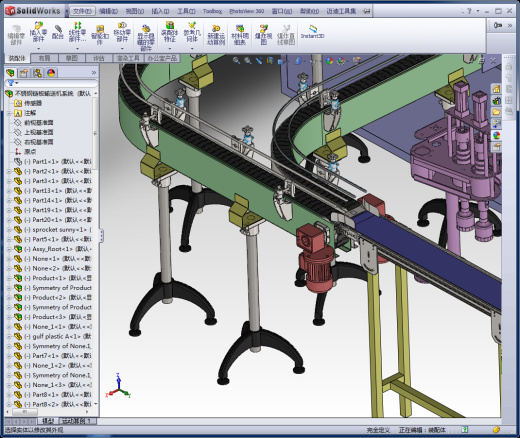Open the ConfigurationManager panel tab
The width and height of the screenshot is (520, 438).
(x=37, y=73)
